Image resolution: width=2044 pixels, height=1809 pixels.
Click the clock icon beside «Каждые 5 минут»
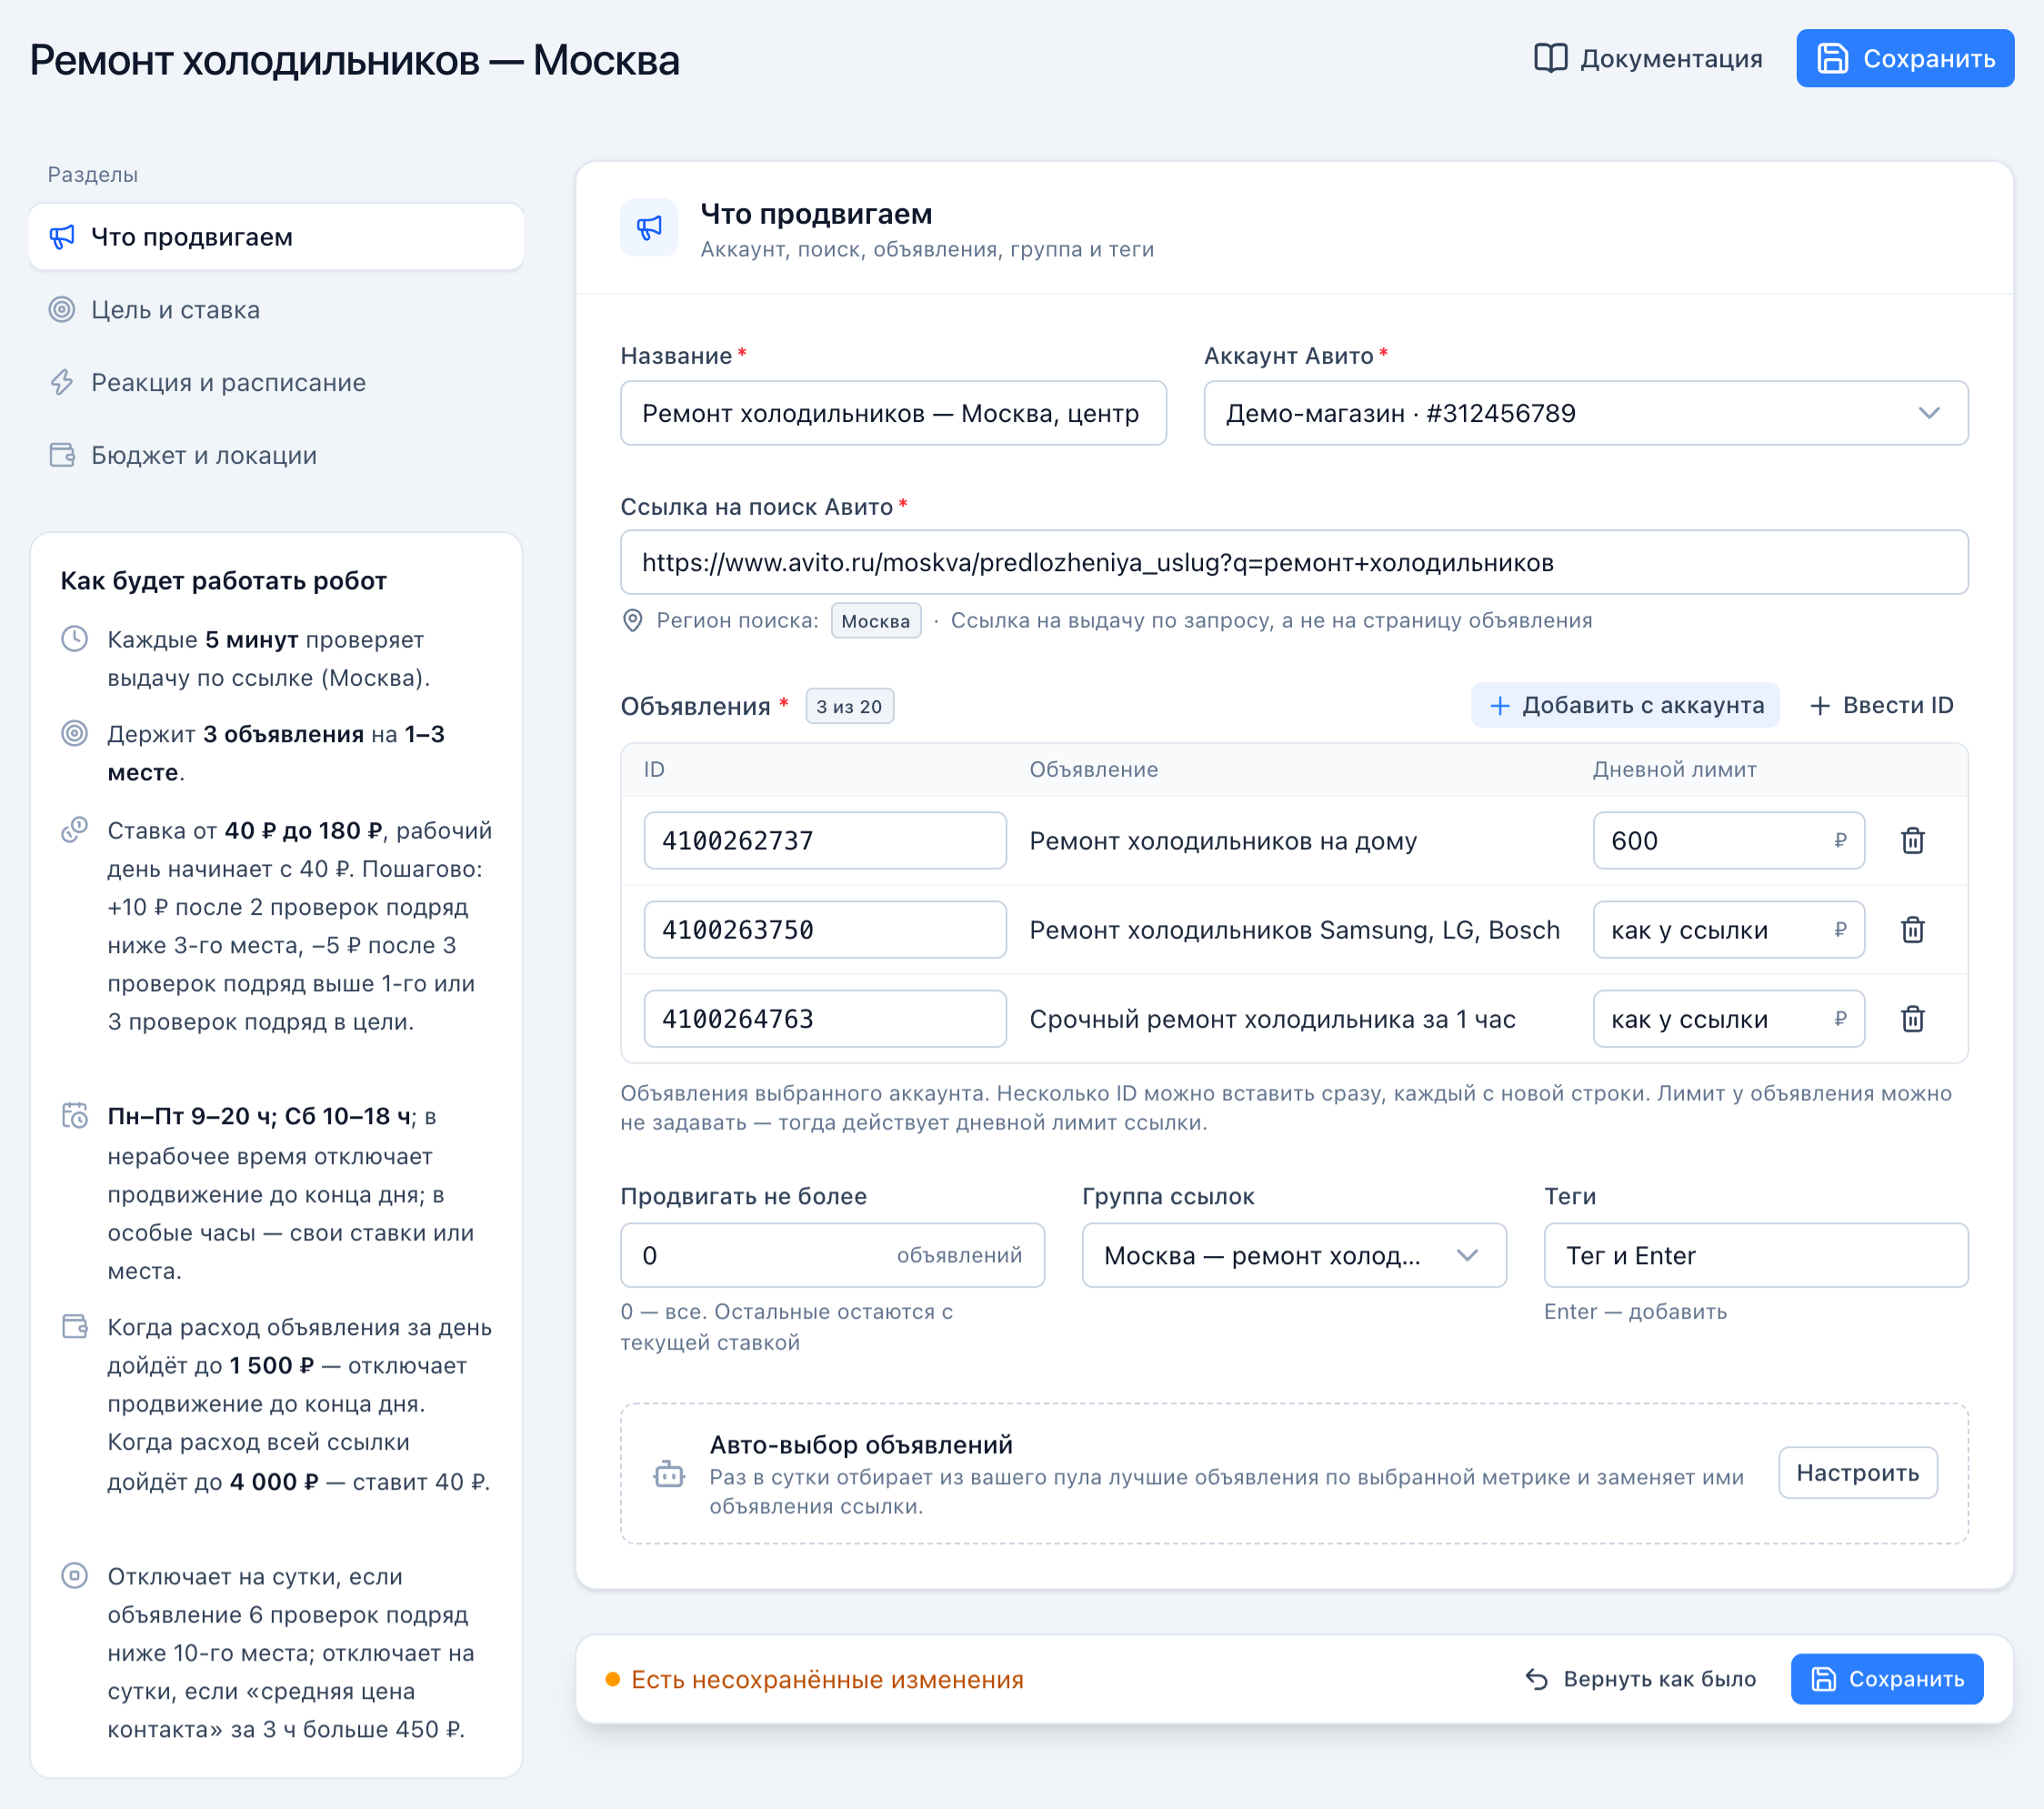click(x=75, y=639)
